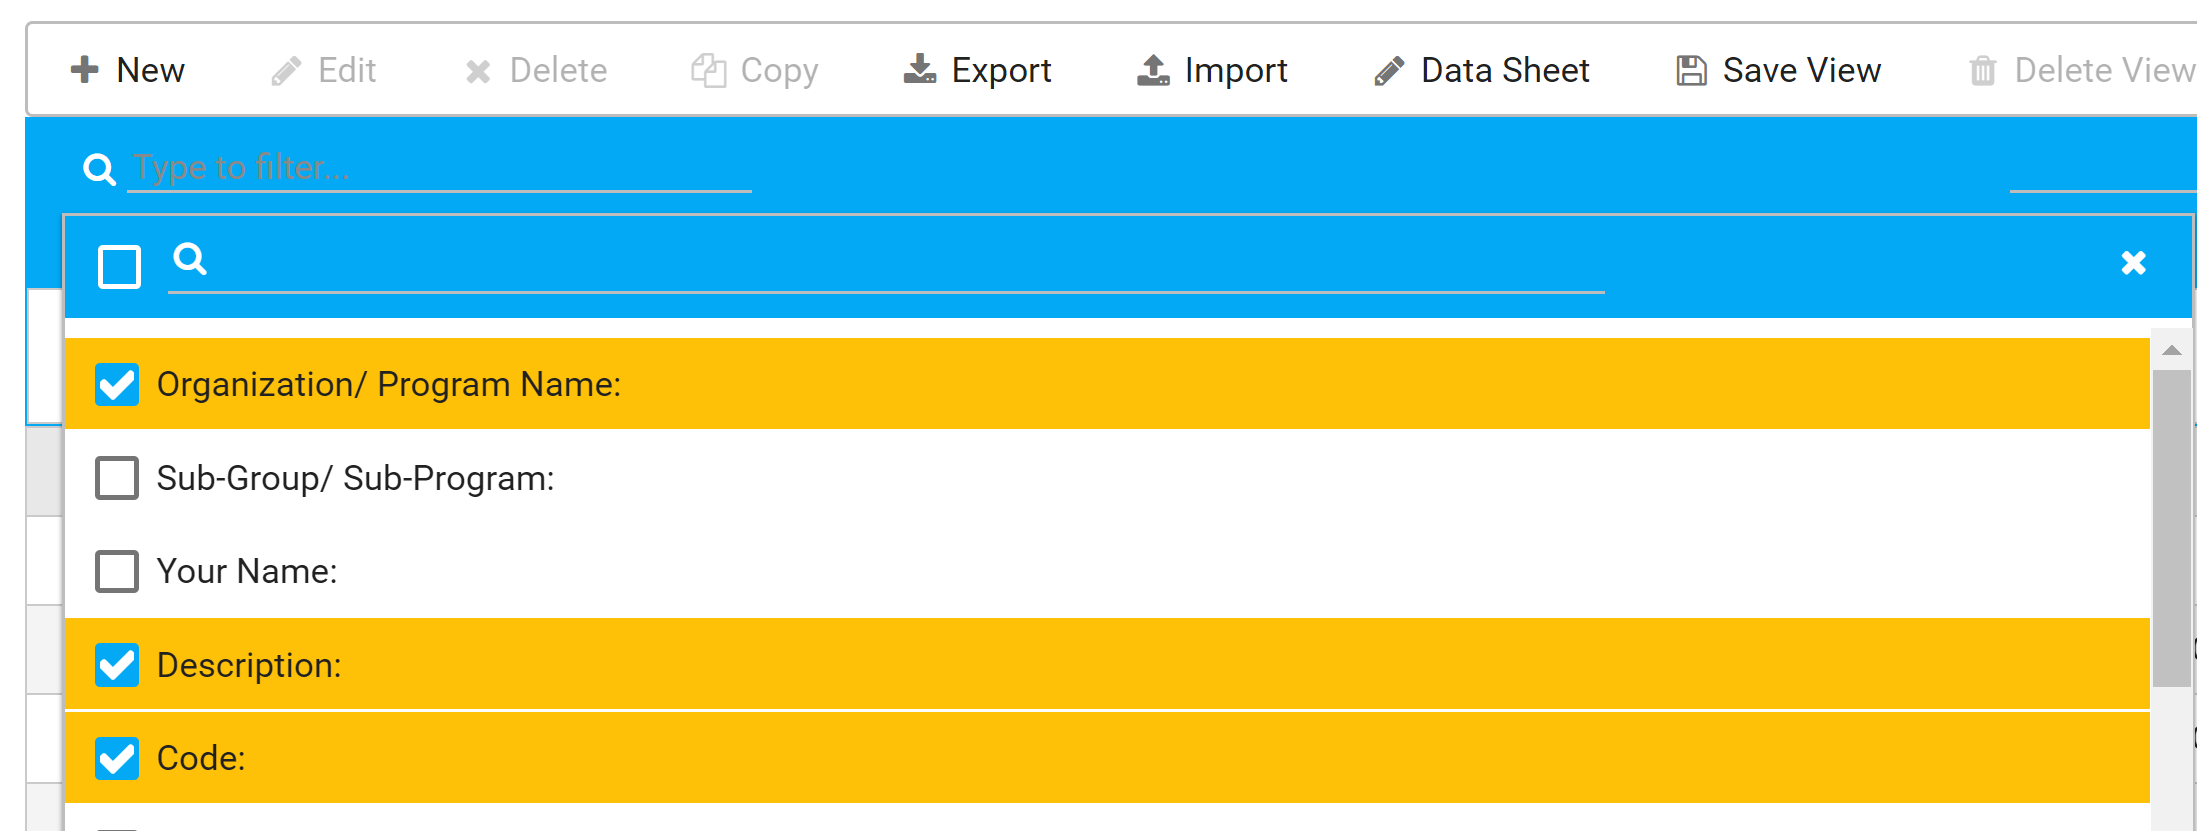Toggle the select-all columns checkbox
Viewport: 2197px width, 831px height.
(119, 267)
